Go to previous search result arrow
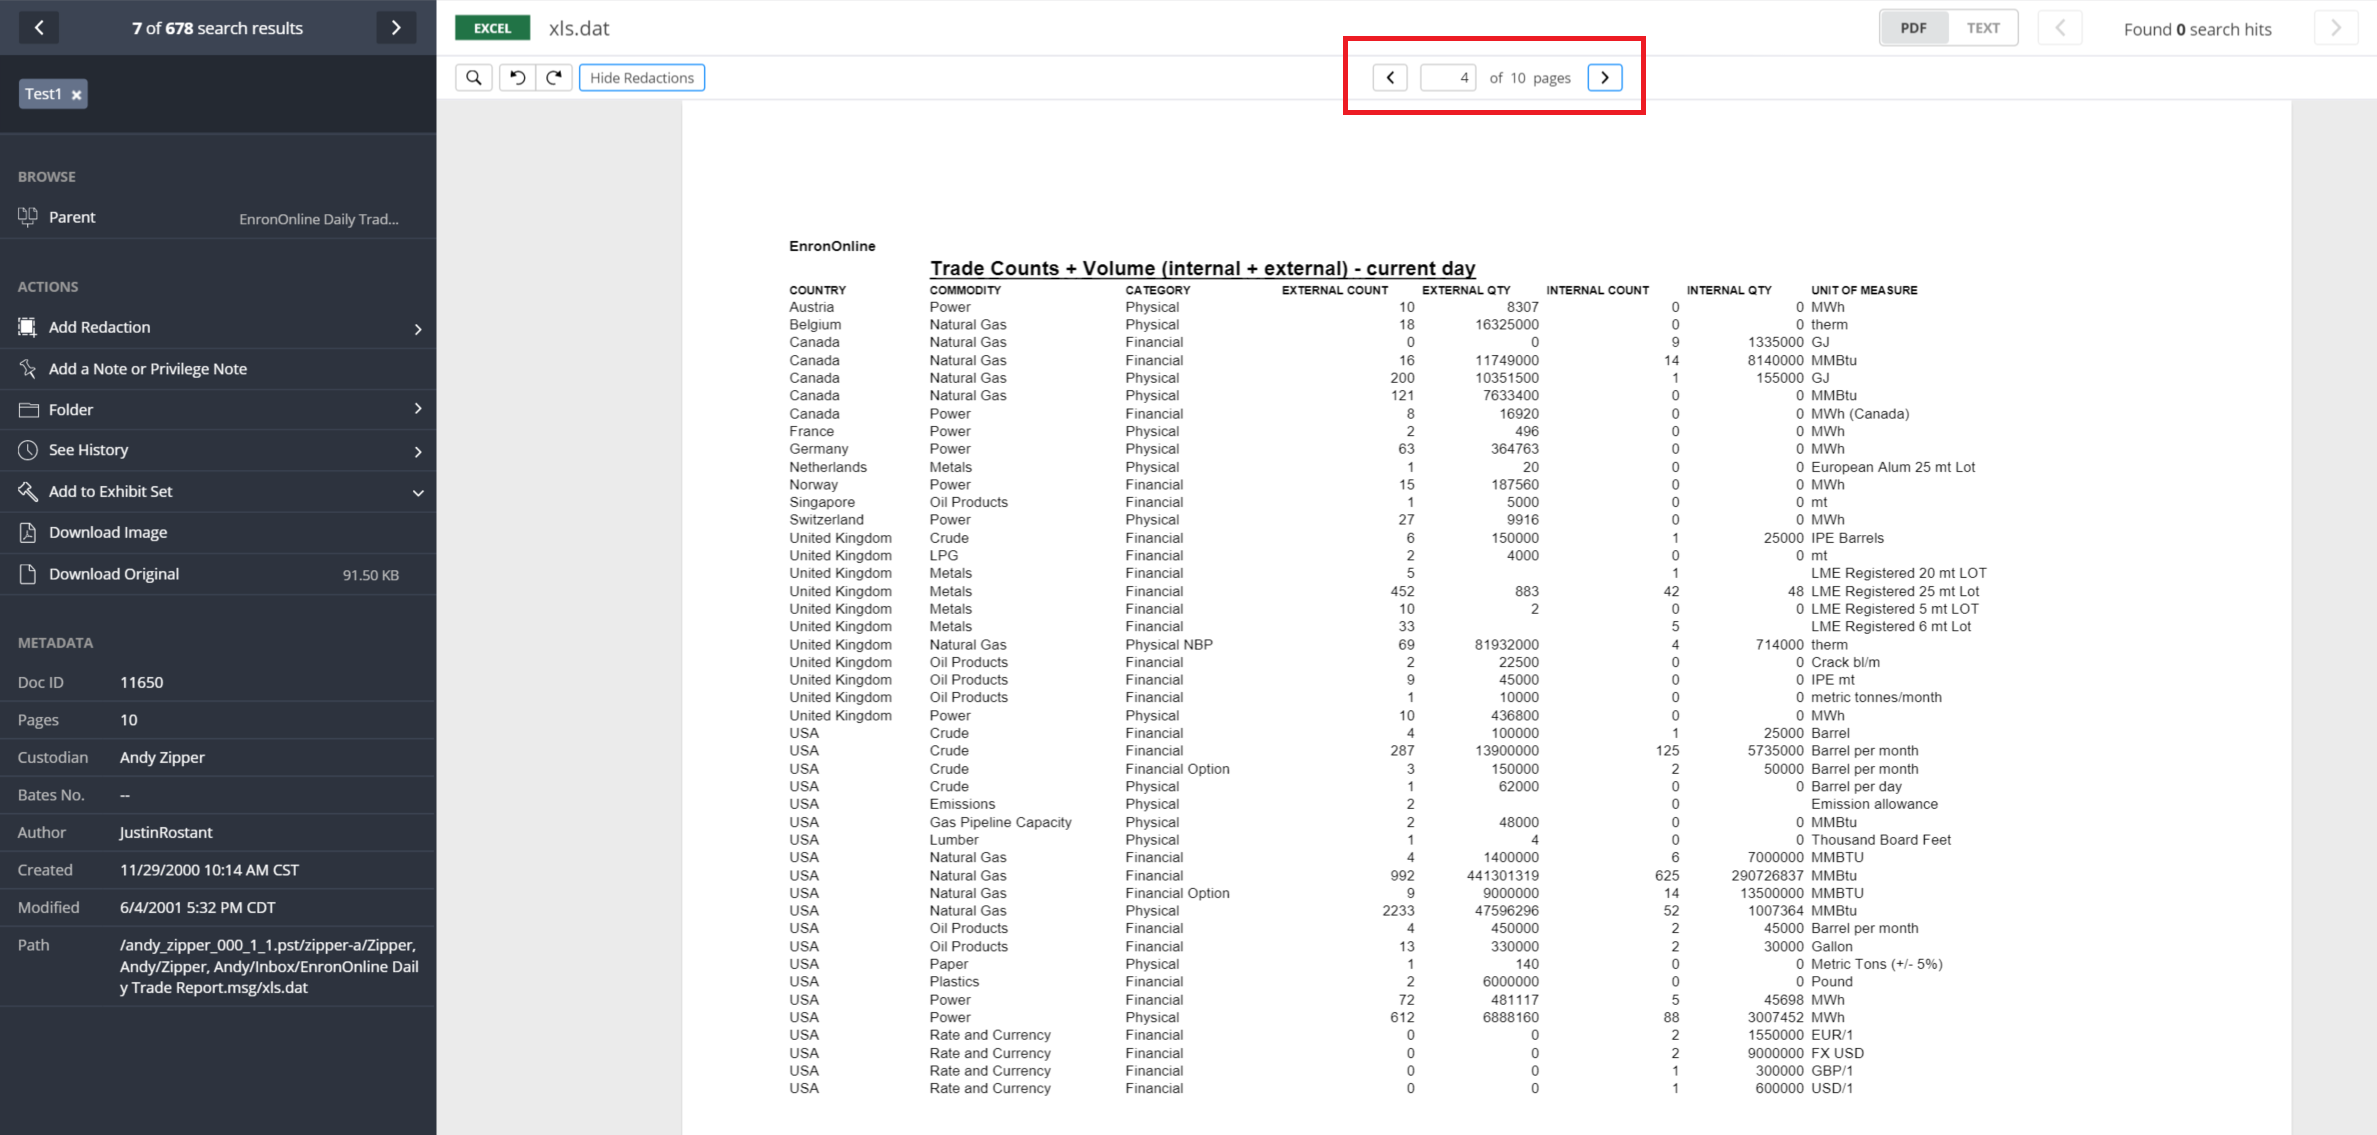 39,28
